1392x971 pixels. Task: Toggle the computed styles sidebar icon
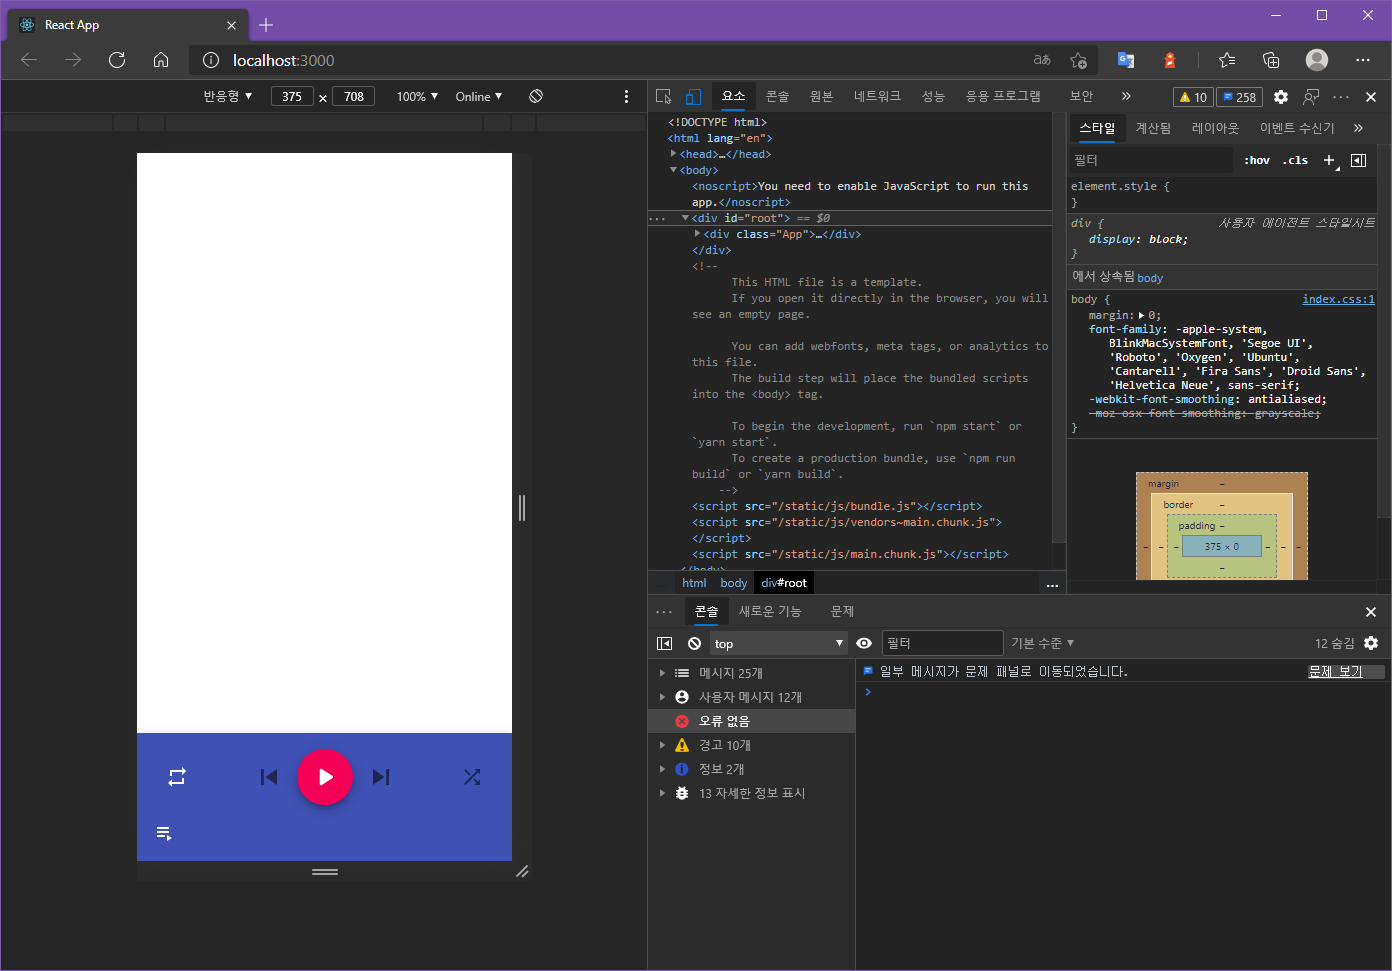[1358, 160]
